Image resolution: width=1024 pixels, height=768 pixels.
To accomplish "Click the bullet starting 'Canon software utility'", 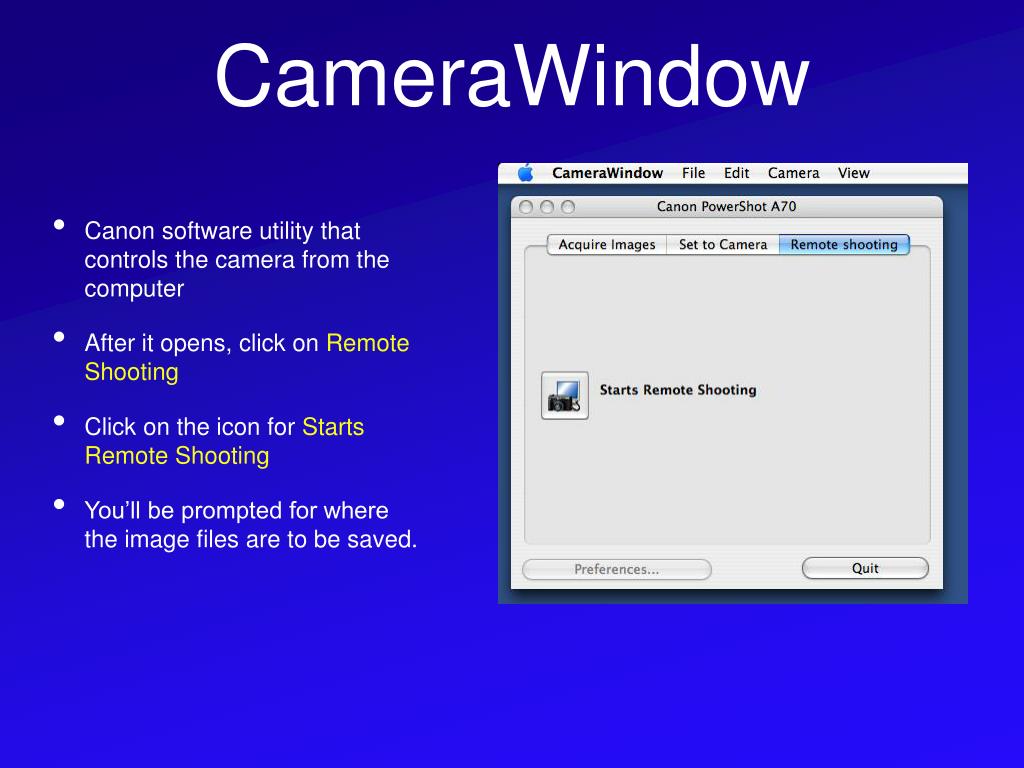I will pyautogui.click(x=236, y=259).
